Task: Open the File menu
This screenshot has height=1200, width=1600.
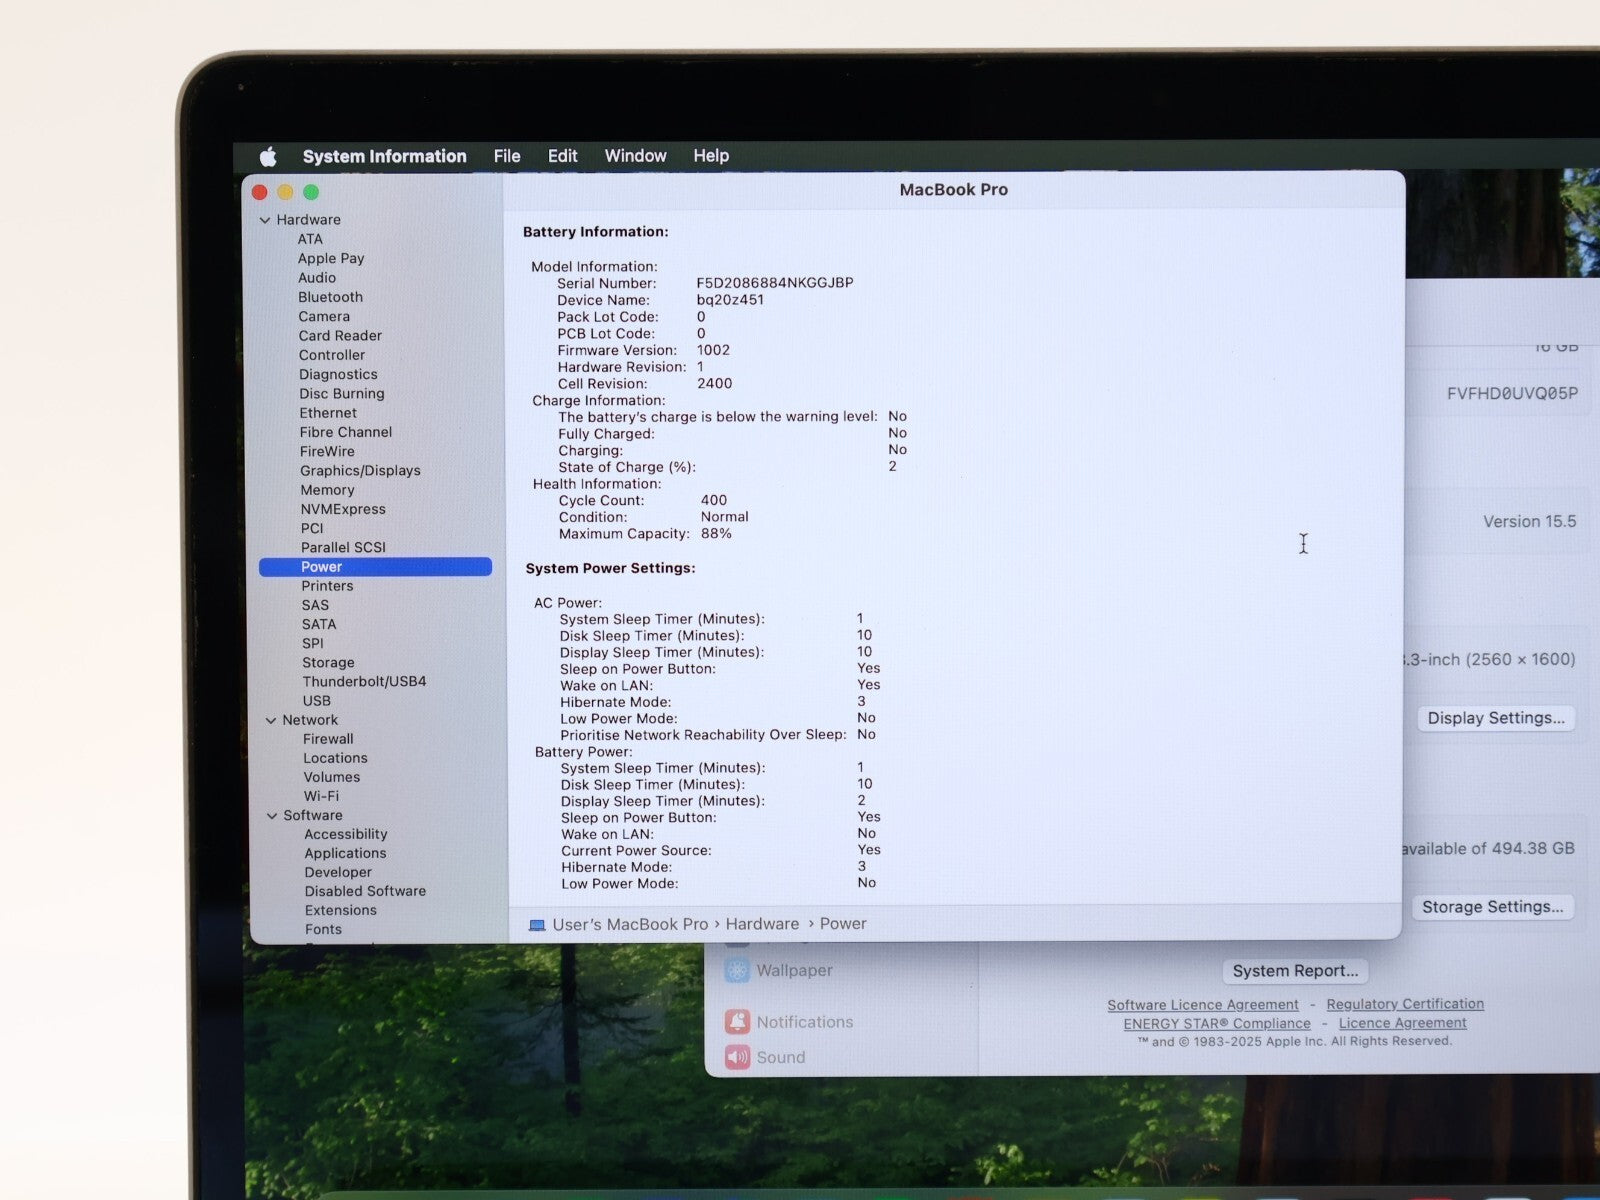Action: [507, 156]
